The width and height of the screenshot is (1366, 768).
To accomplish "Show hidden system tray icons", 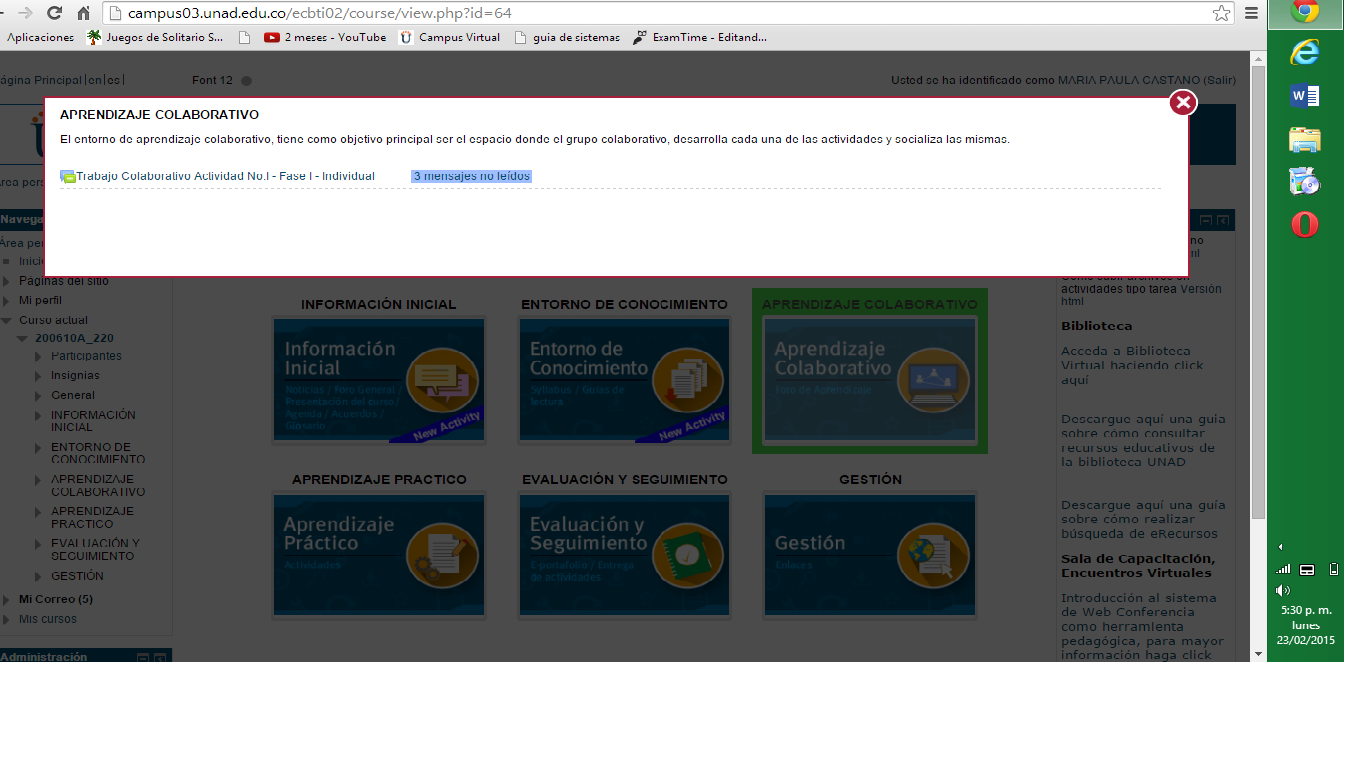I will [x=1281, y=547].
